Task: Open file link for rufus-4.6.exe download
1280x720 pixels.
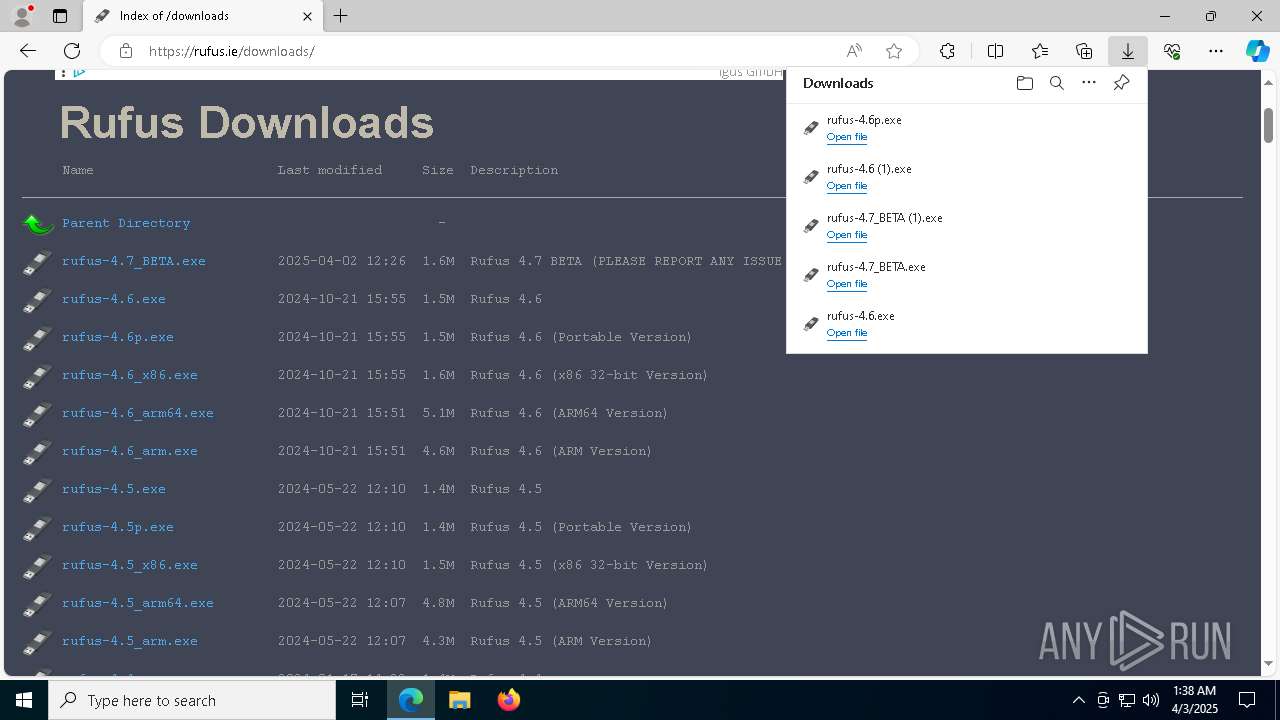Action: (847, 333)
